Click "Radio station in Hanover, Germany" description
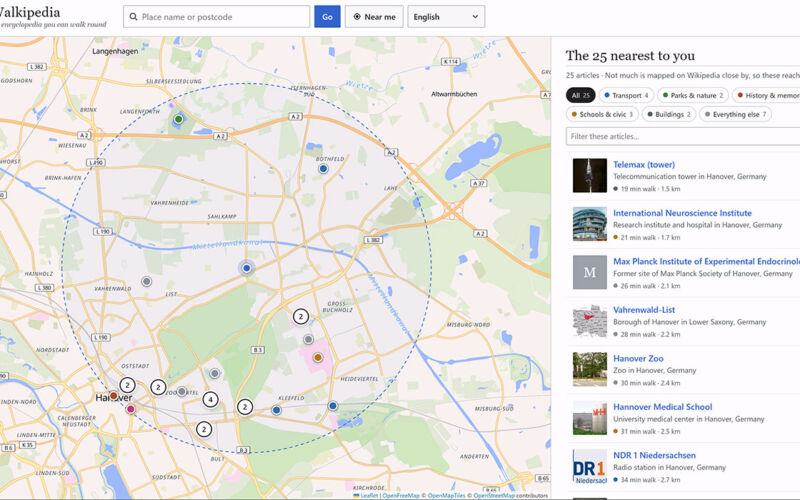This screenshot has width=800, height=500. [669, 467]
